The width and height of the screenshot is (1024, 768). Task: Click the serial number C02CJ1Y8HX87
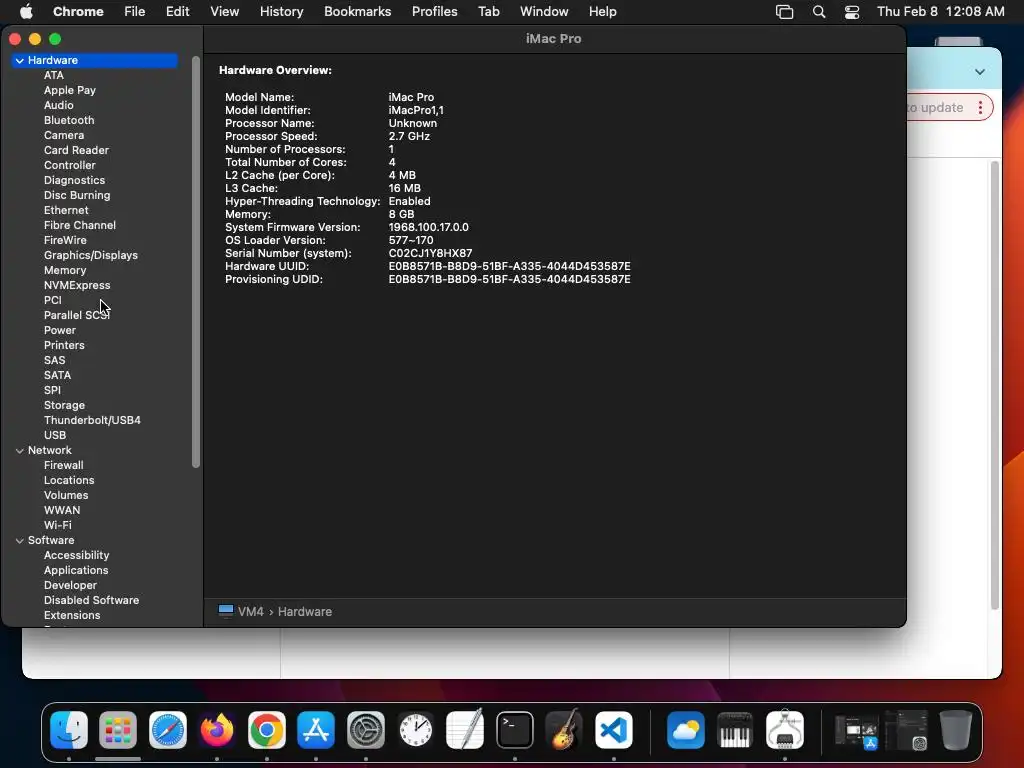(430, 253)
